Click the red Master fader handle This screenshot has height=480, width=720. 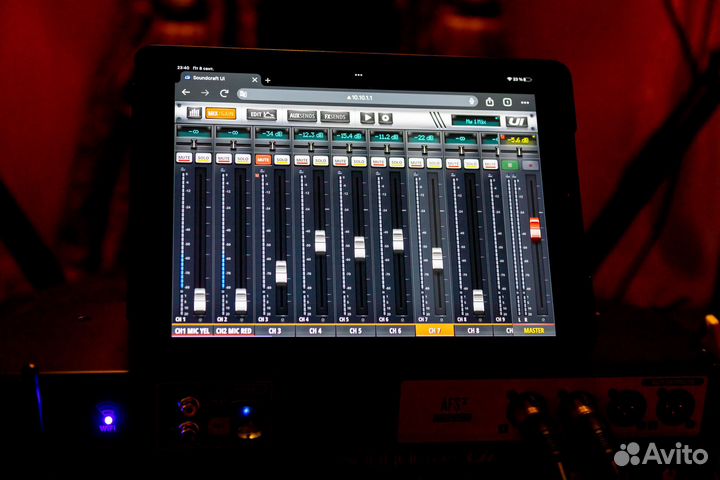[535, 229]
